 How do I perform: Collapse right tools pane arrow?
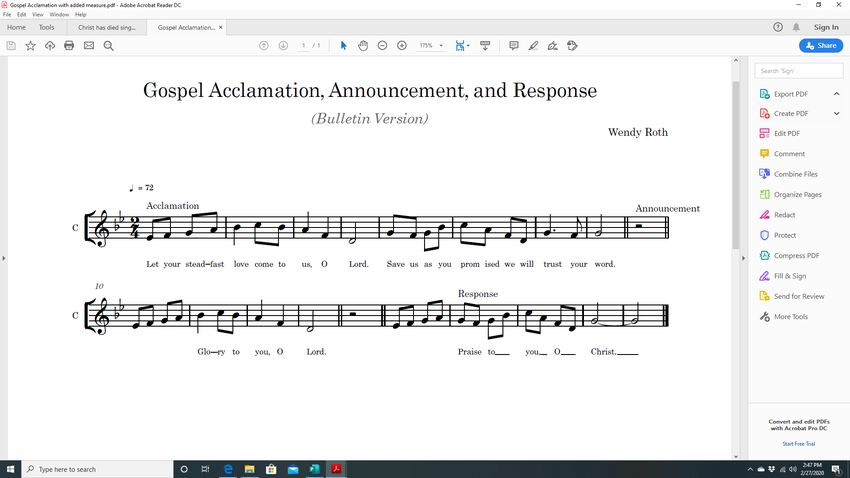tap(743, 258)
